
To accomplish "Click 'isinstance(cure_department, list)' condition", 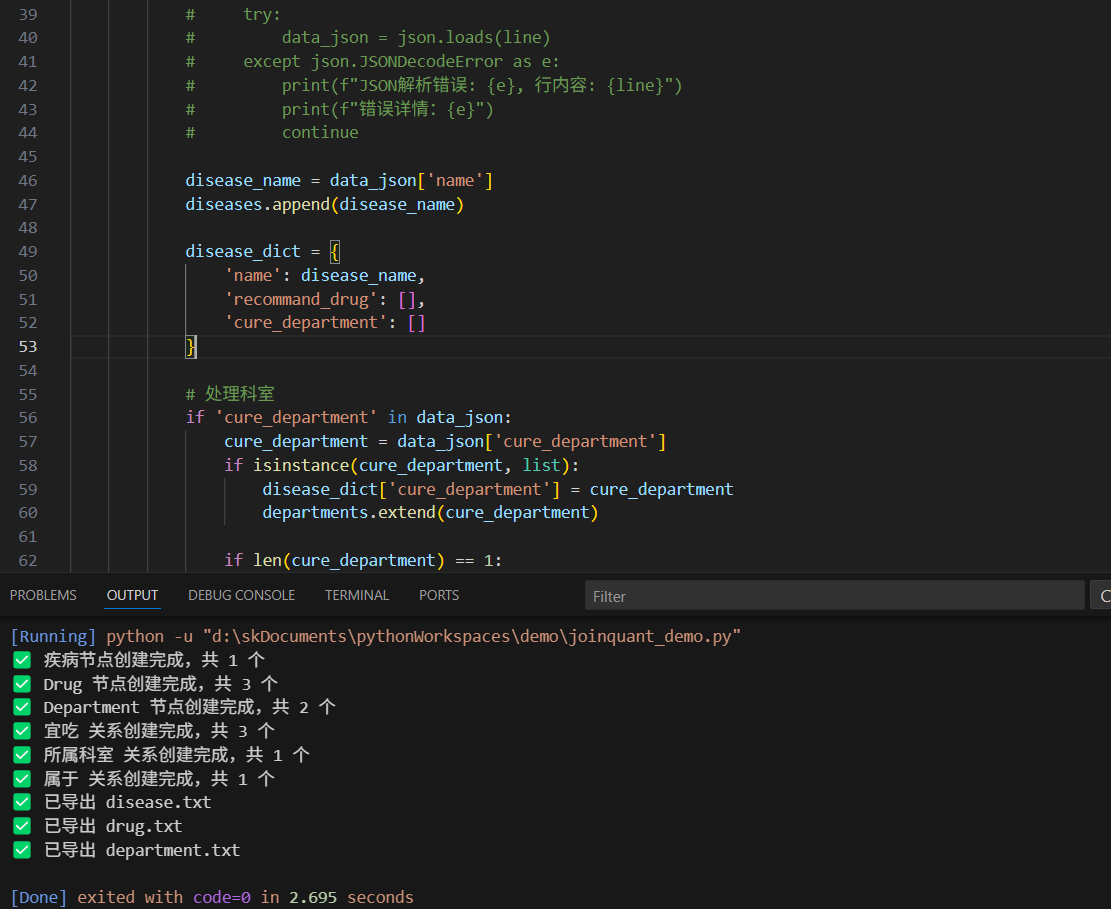I will [x=411, y=465].
